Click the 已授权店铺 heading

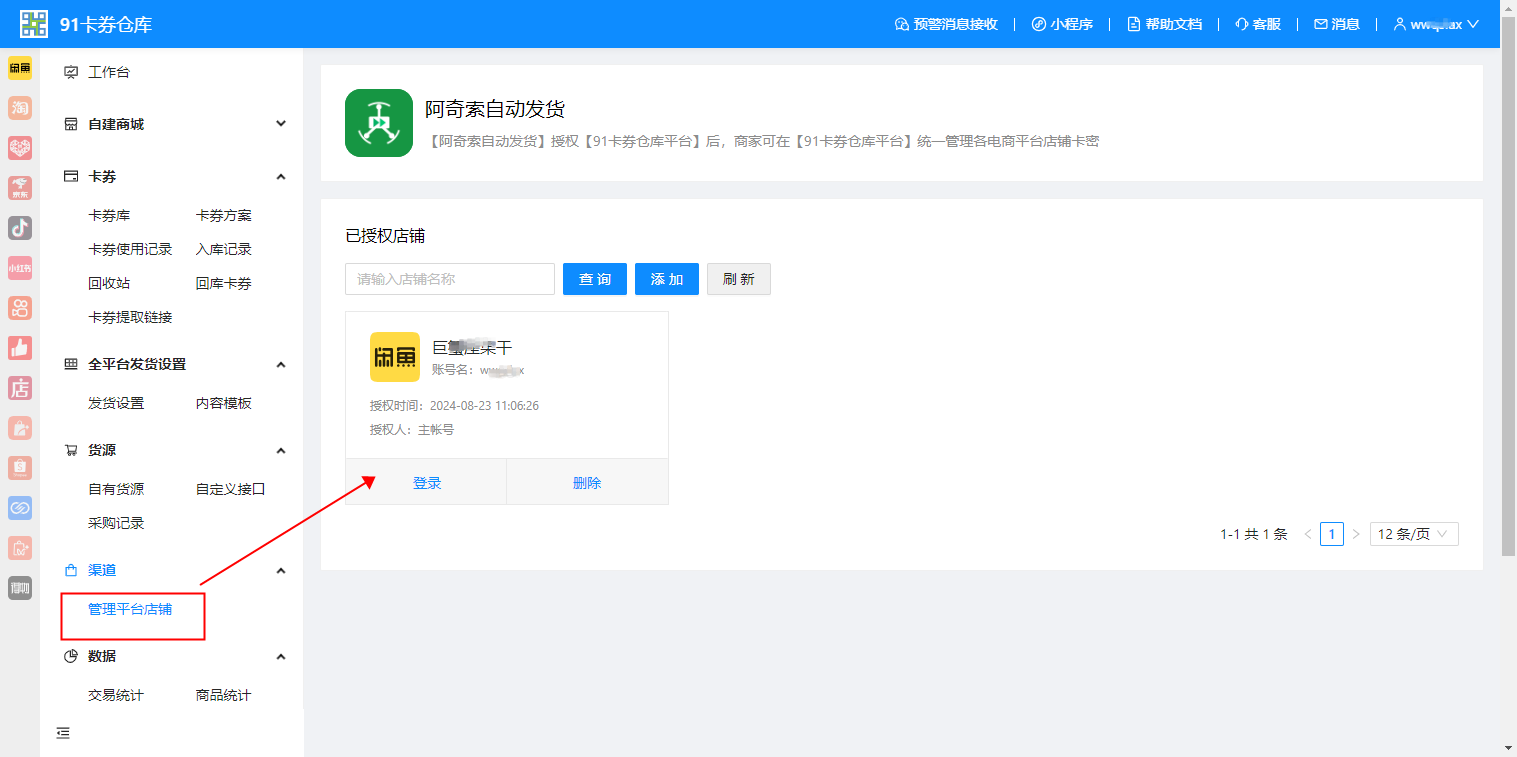385,236
